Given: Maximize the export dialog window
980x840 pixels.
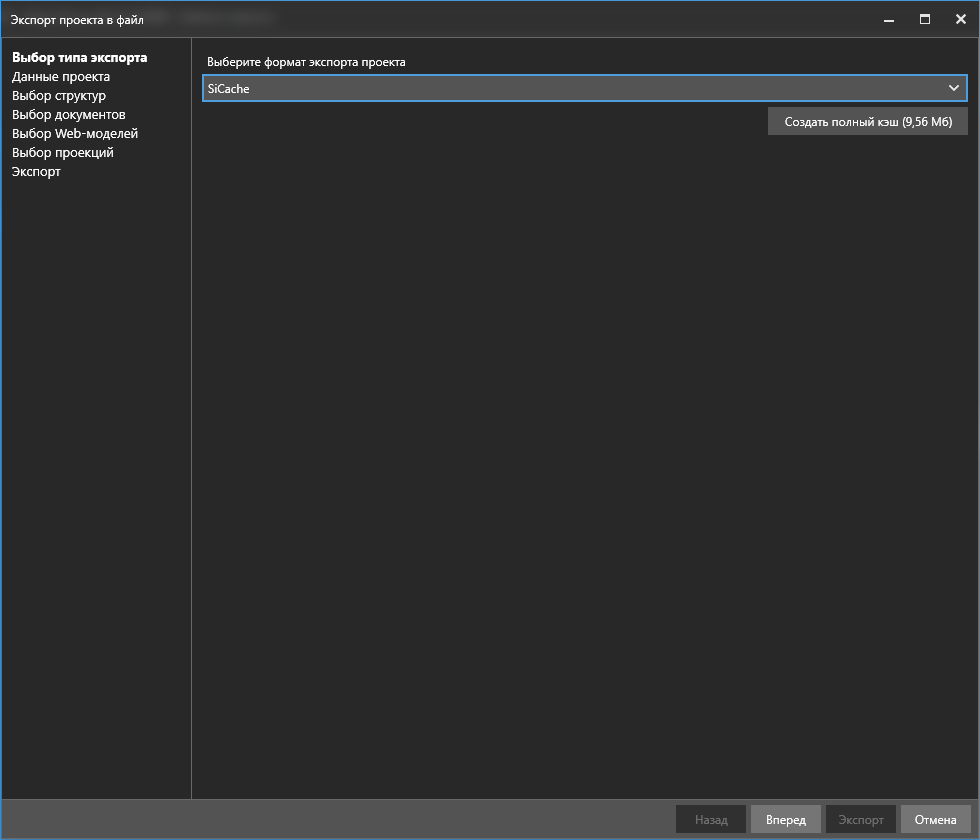Looking at the screenshot, I should [x=925, y=19].
